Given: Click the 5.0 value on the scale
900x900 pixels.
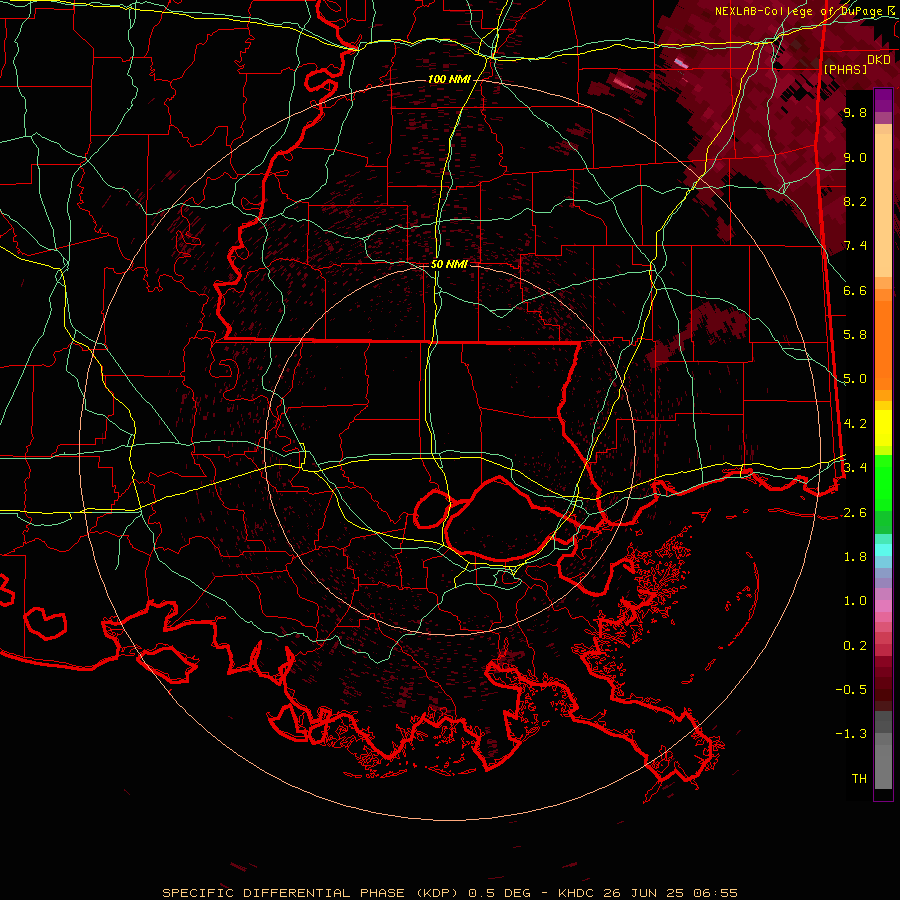Looking at the screenshot, I should [x=855, y=379].
